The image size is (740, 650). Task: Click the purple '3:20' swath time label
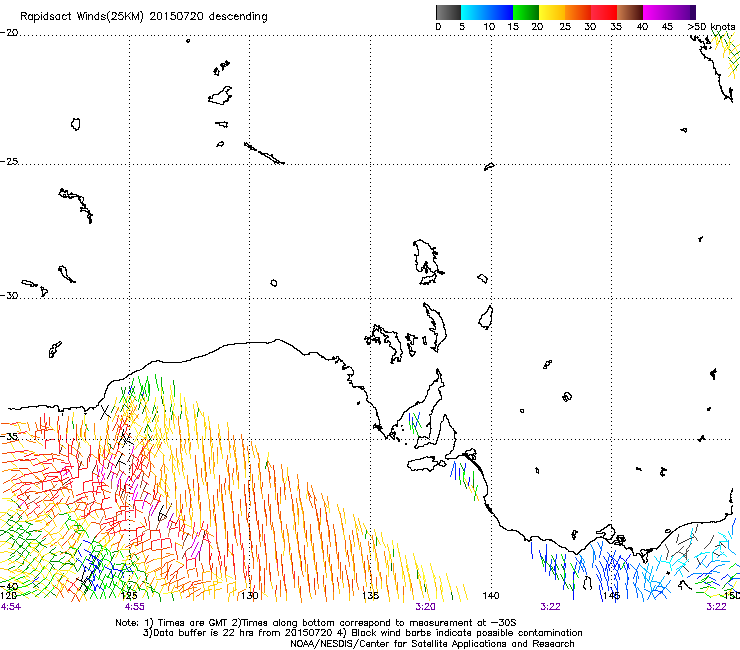pos(425,607)
